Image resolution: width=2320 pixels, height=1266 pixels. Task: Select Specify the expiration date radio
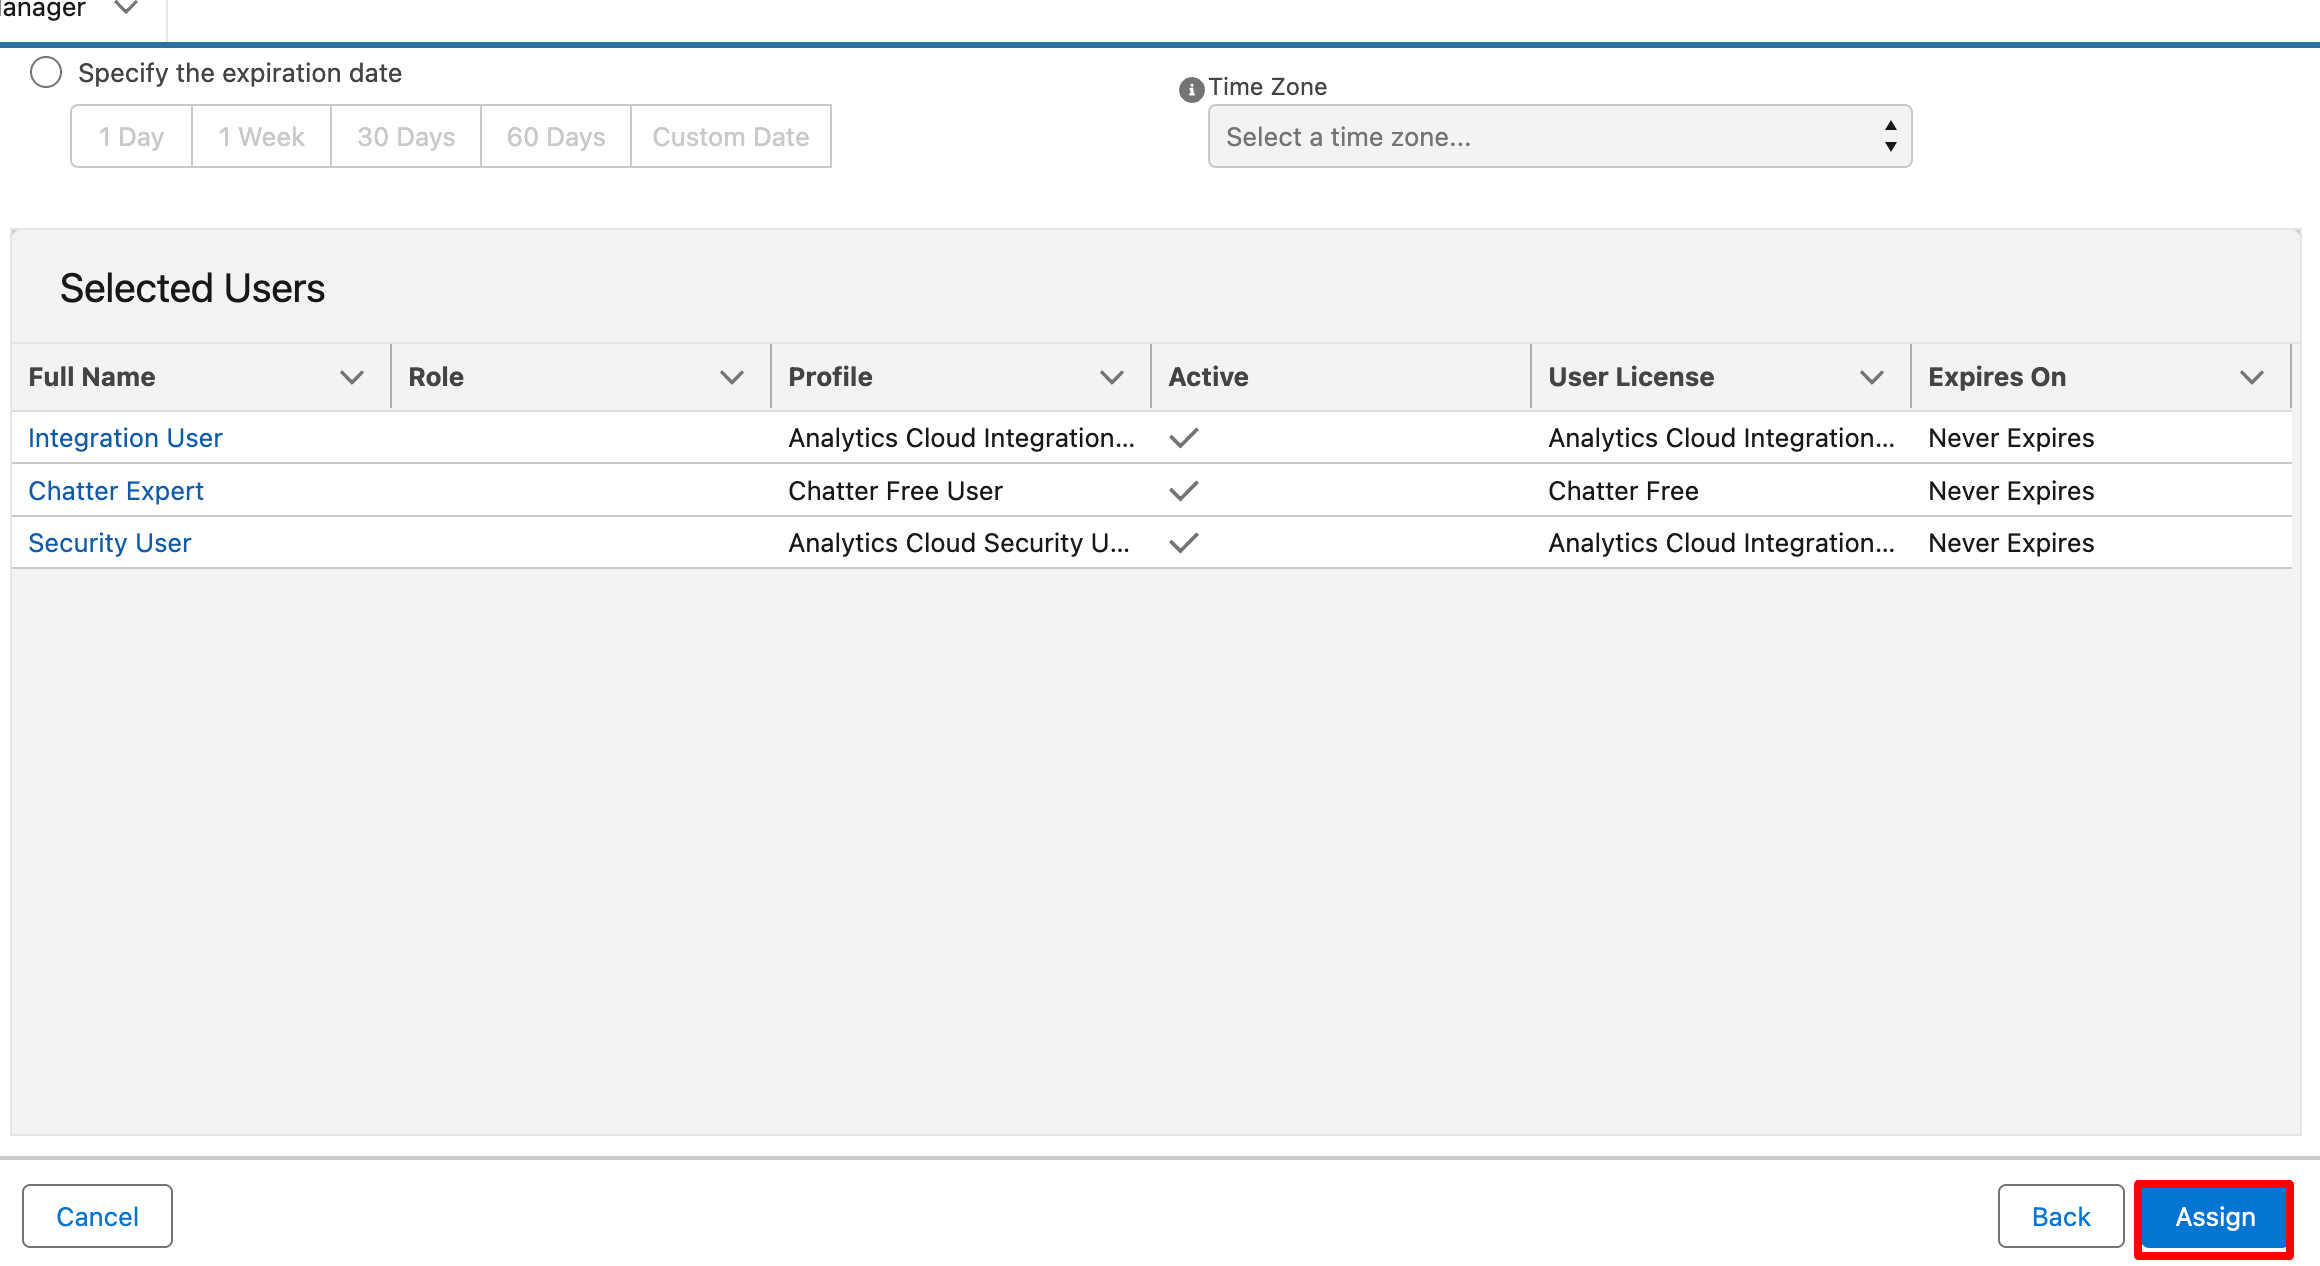point(46,73)
